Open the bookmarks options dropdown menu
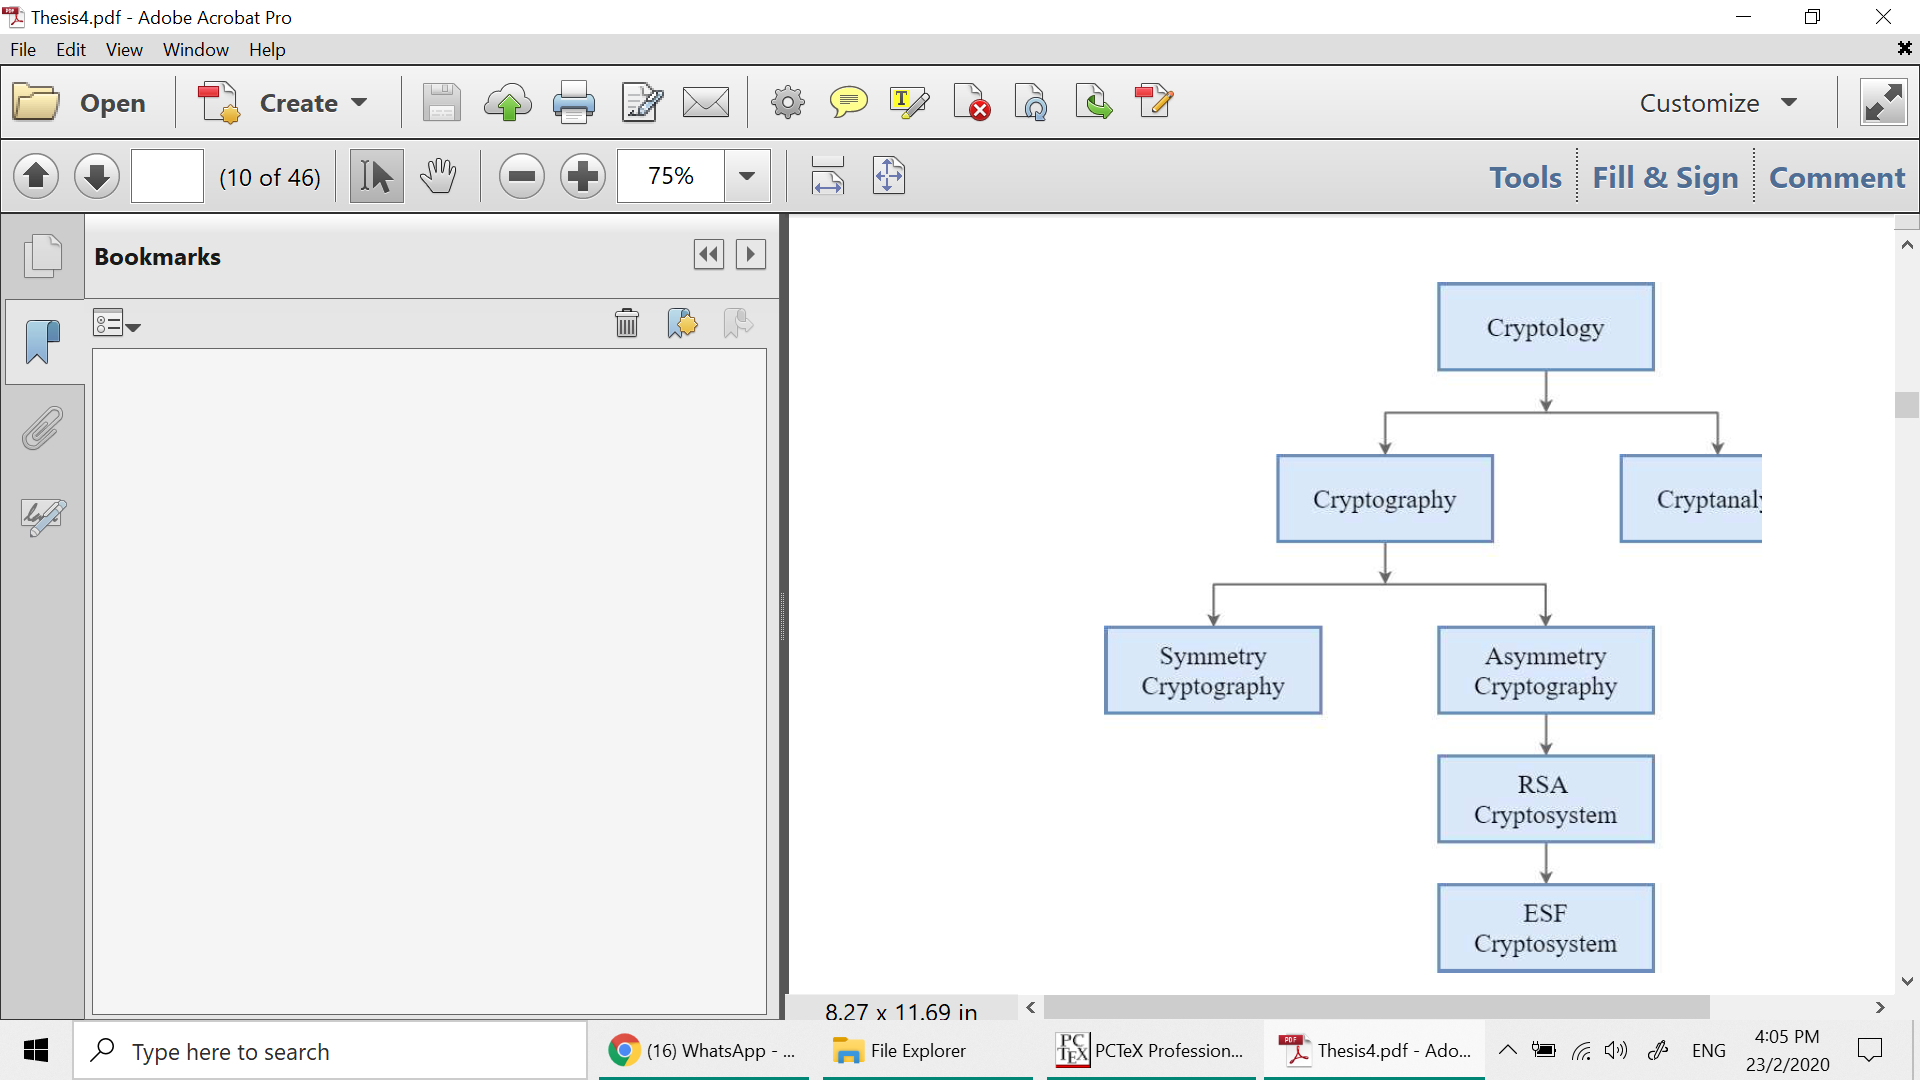 pos(117,324)
